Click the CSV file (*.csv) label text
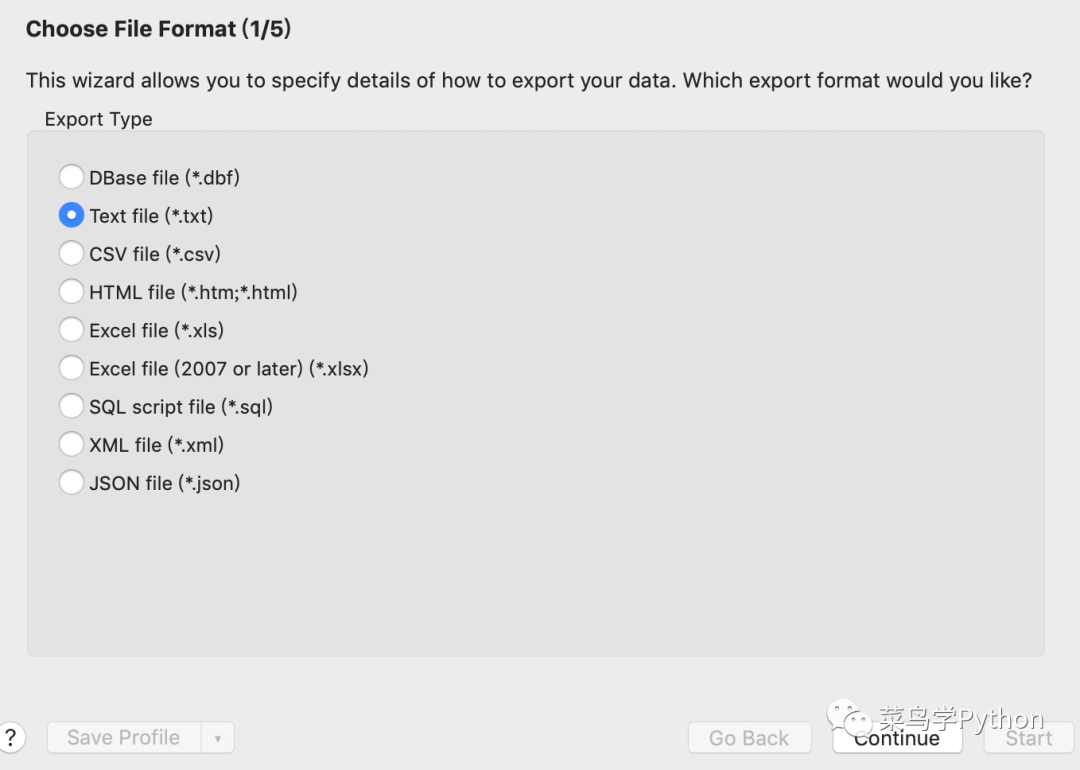The image size is (1080, 770). 155,254
